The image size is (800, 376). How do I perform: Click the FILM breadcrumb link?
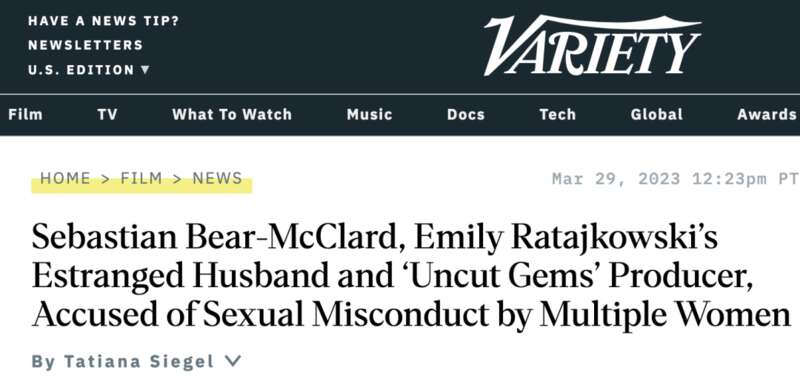(141, 179)
